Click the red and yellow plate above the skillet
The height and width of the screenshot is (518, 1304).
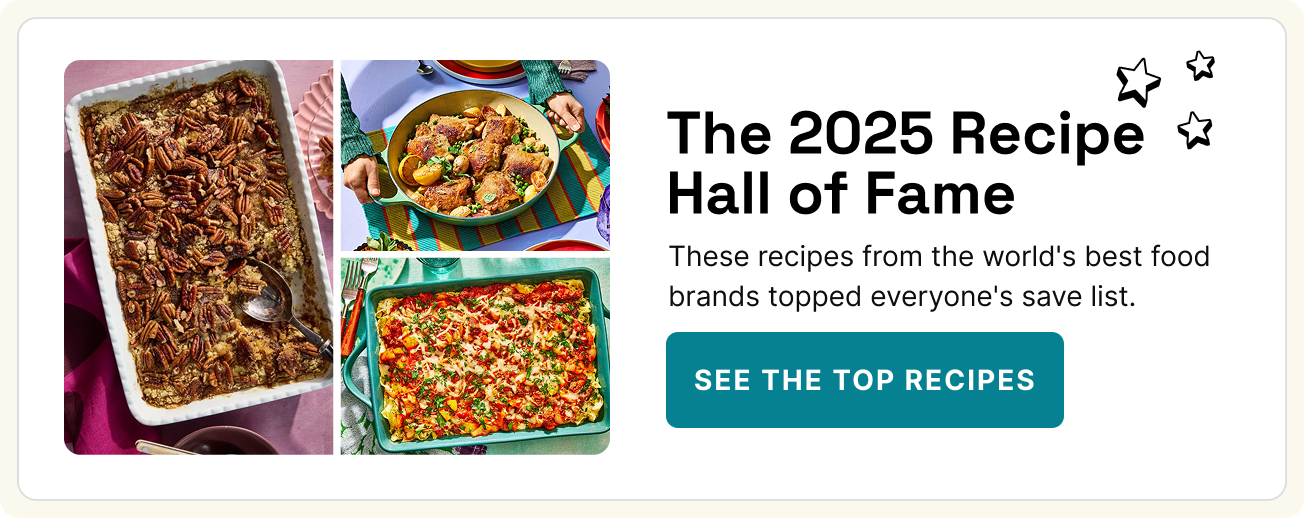477,71
